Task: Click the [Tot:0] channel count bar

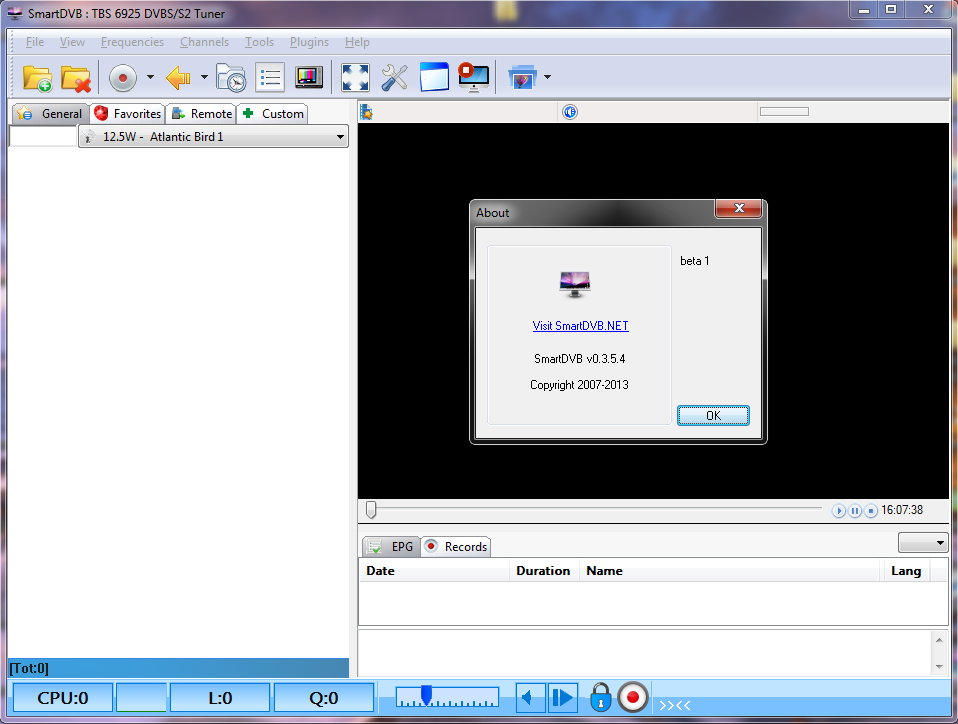Action: click(178, 668)
